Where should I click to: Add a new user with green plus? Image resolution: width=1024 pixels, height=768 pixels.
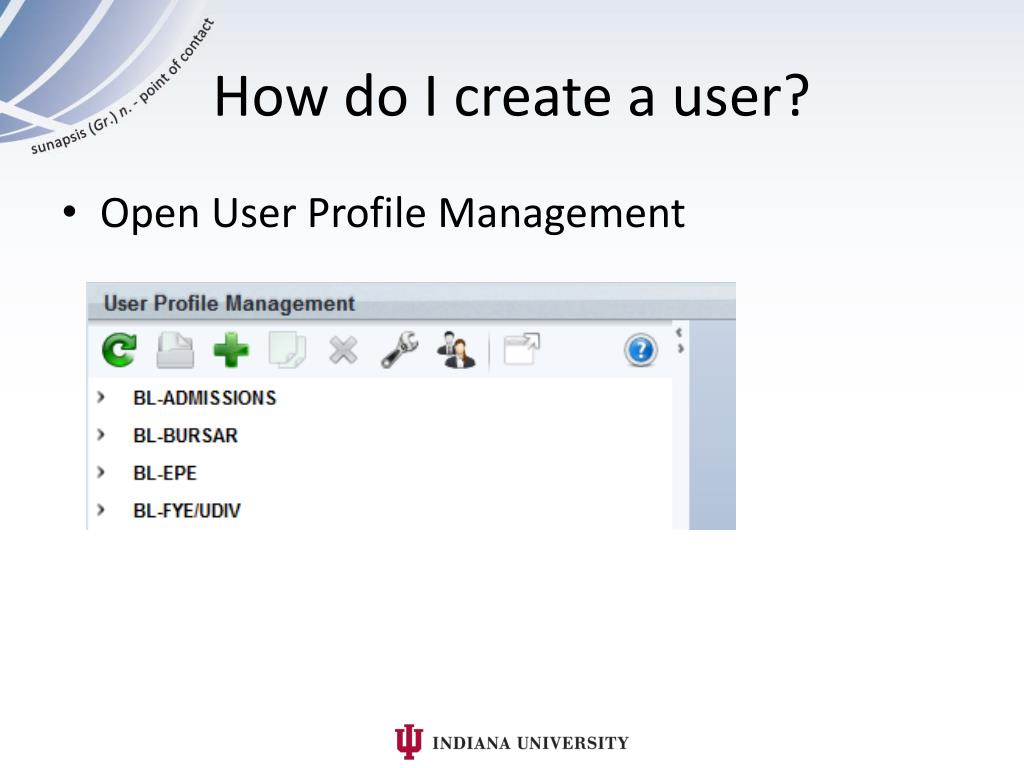click(231, 350)
